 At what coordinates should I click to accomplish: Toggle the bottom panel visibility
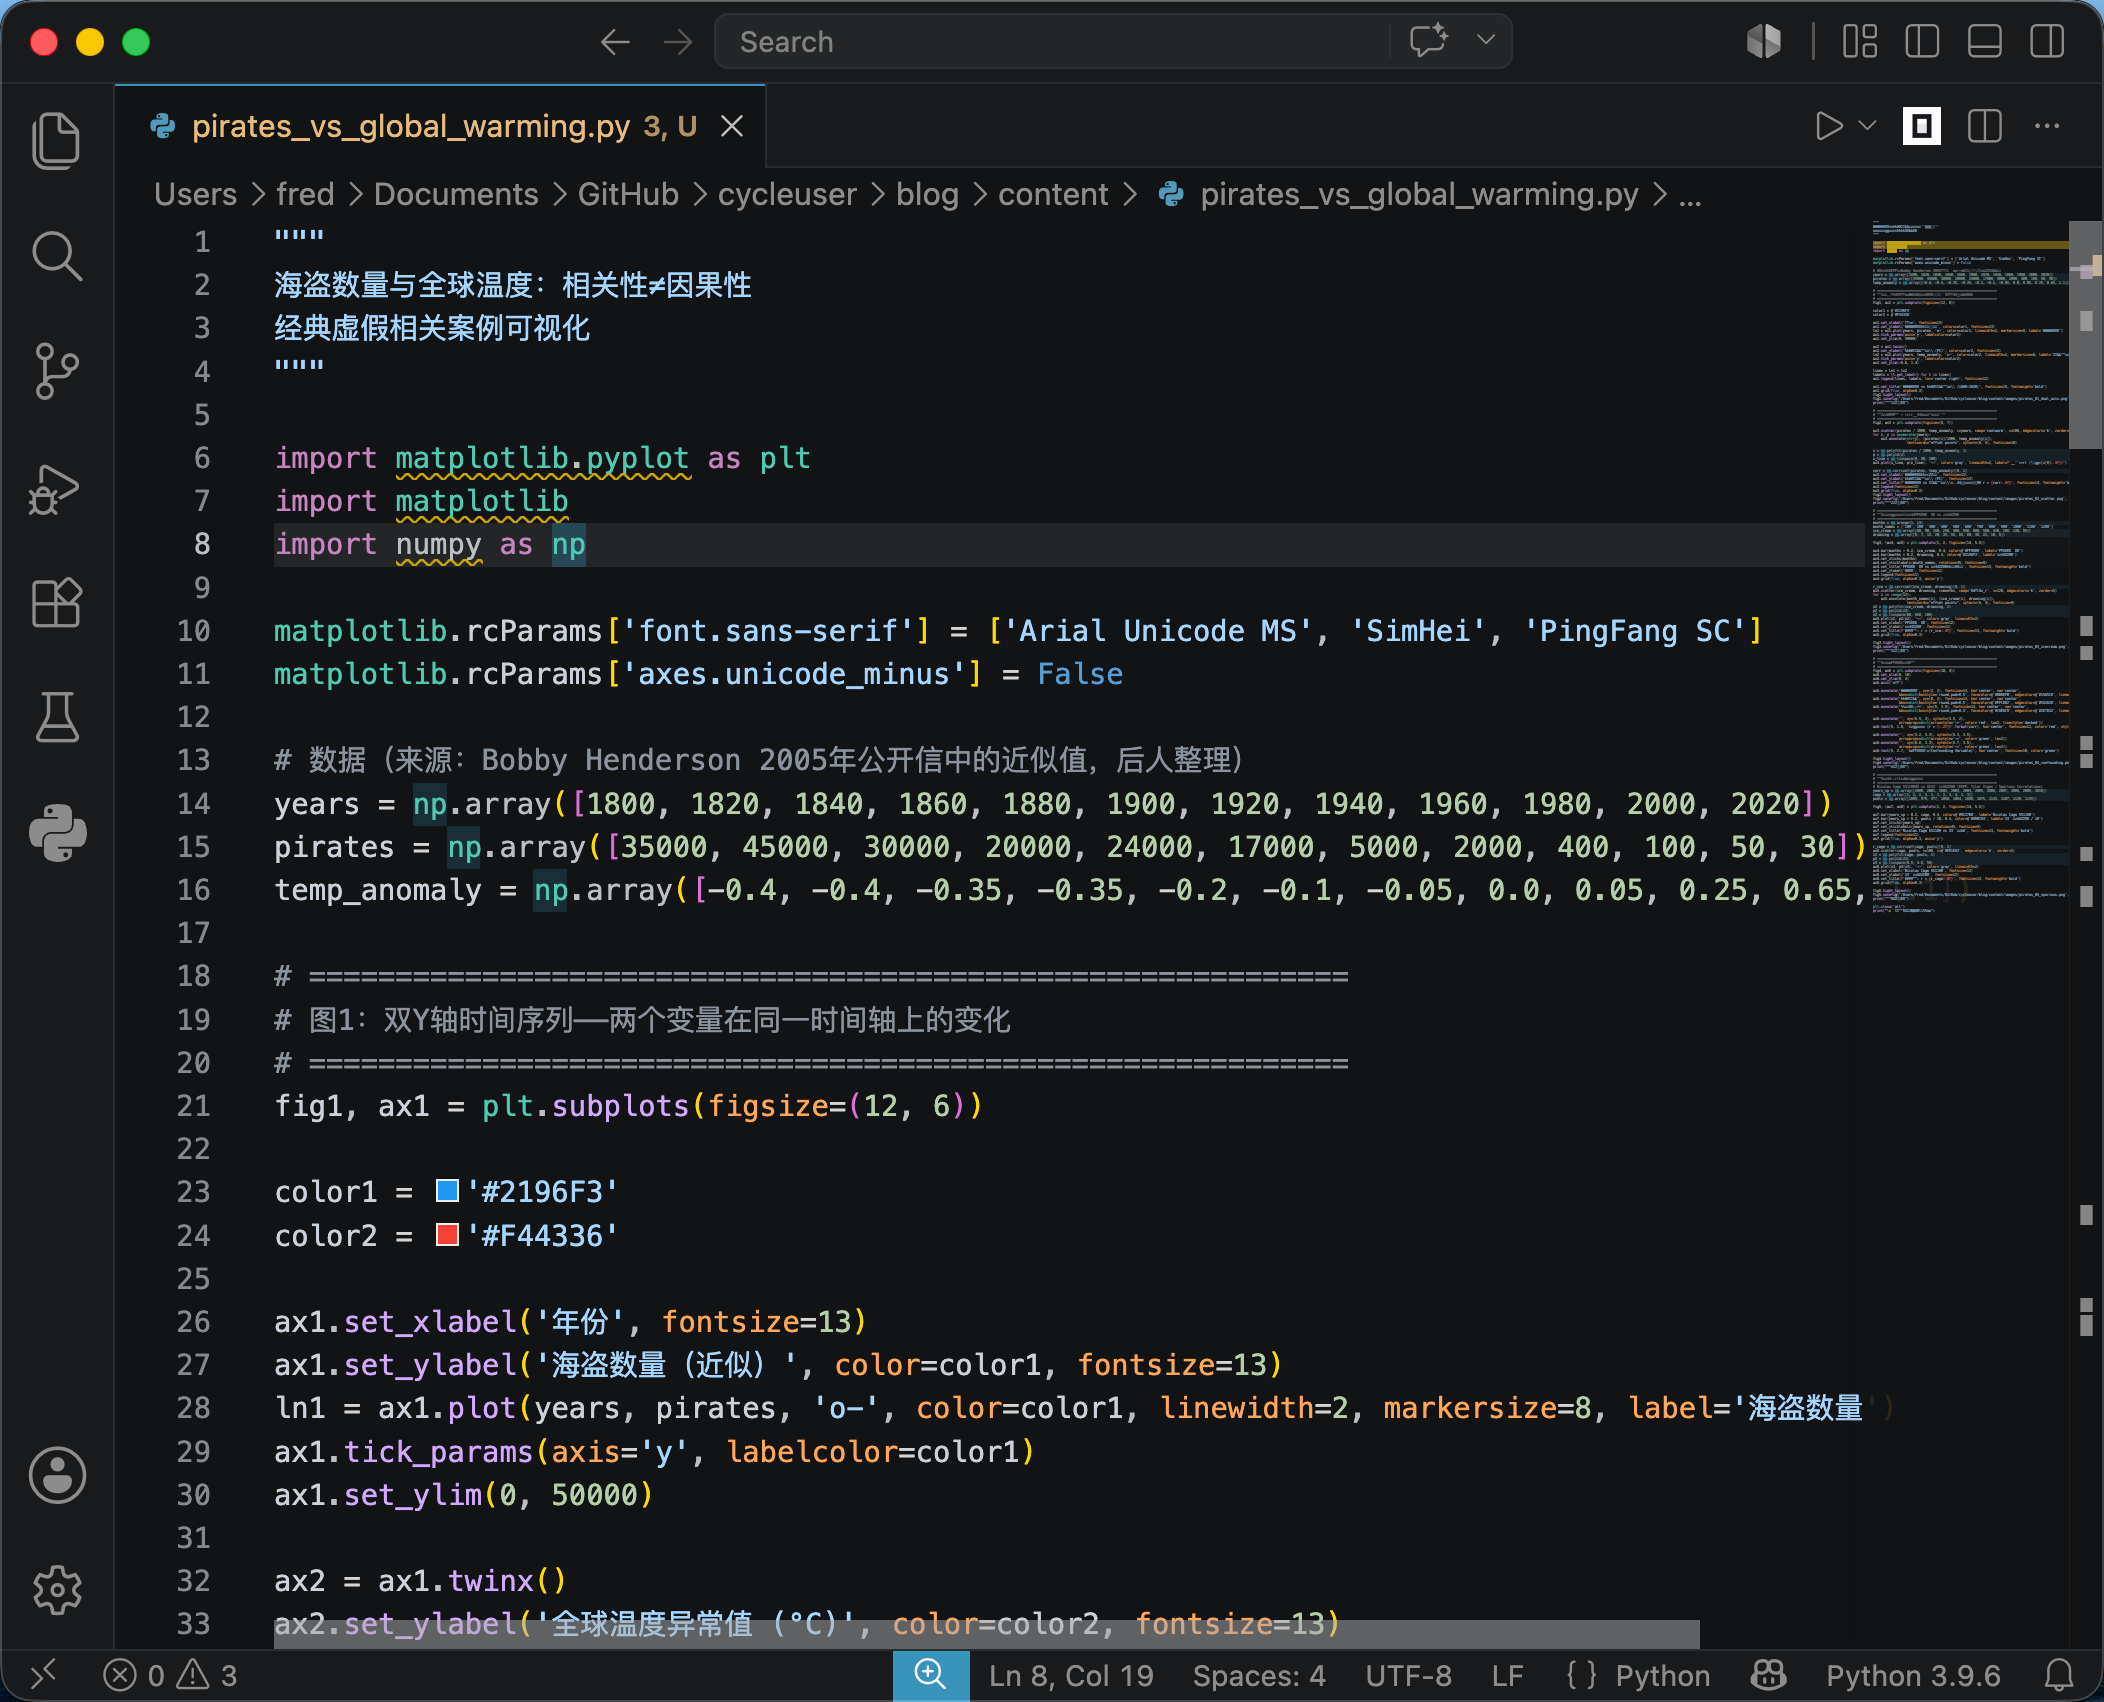[x=1984, y=42]
